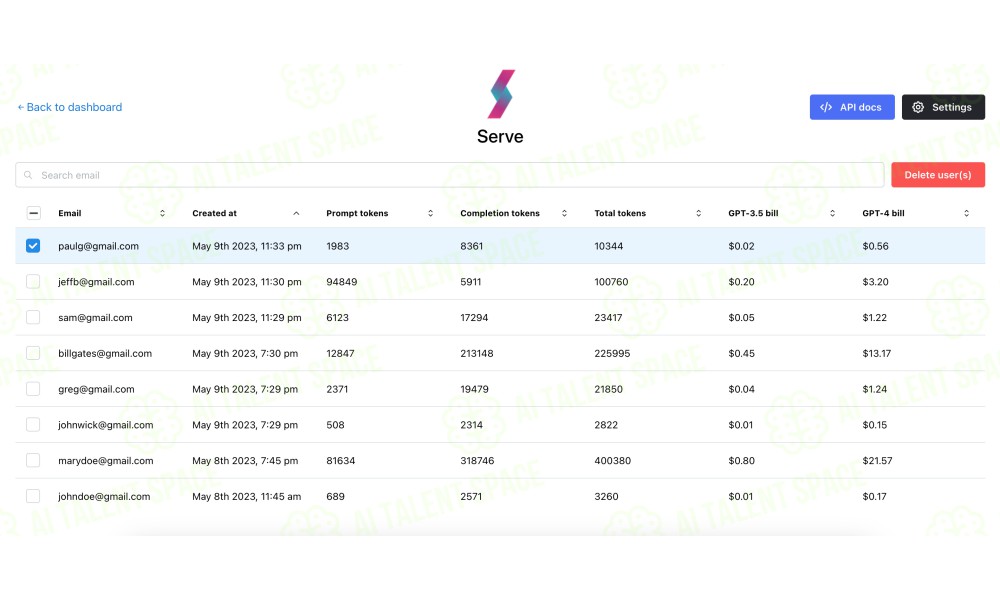Sort the table by GPT-3.5 bill
1000x600 pixels.
[832, 213]
